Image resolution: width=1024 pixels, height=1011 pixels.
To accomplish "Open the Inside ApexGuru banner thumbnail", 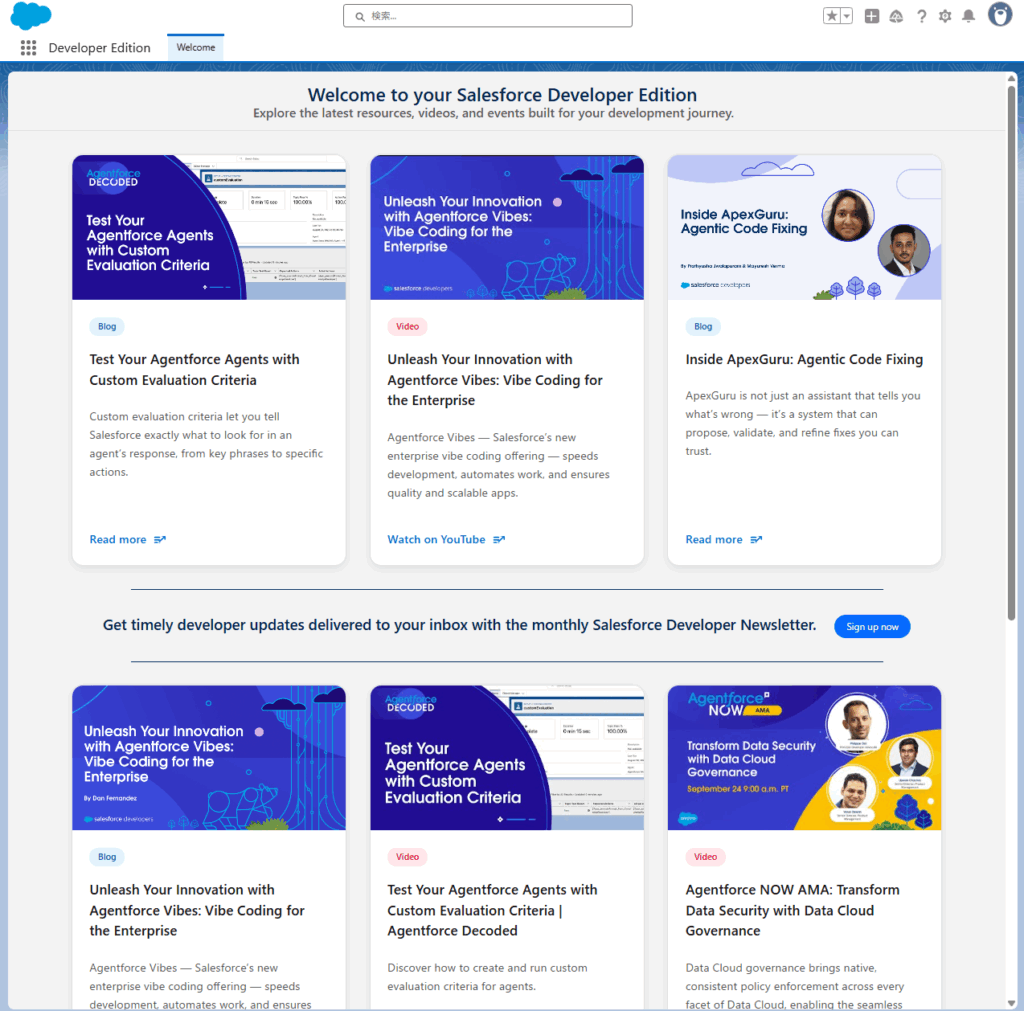I will coord(804,227).
